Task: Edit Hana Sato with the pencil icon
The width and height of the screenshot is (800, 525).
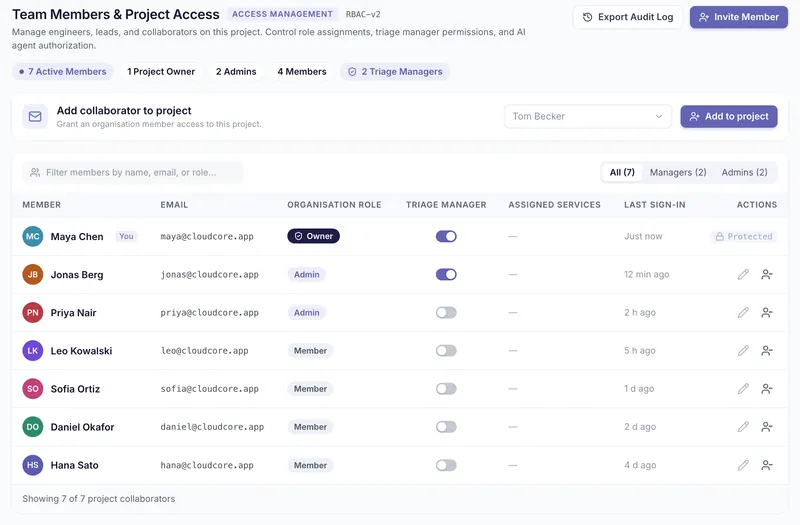Action: pyautogui.click(x=743, y=465)
